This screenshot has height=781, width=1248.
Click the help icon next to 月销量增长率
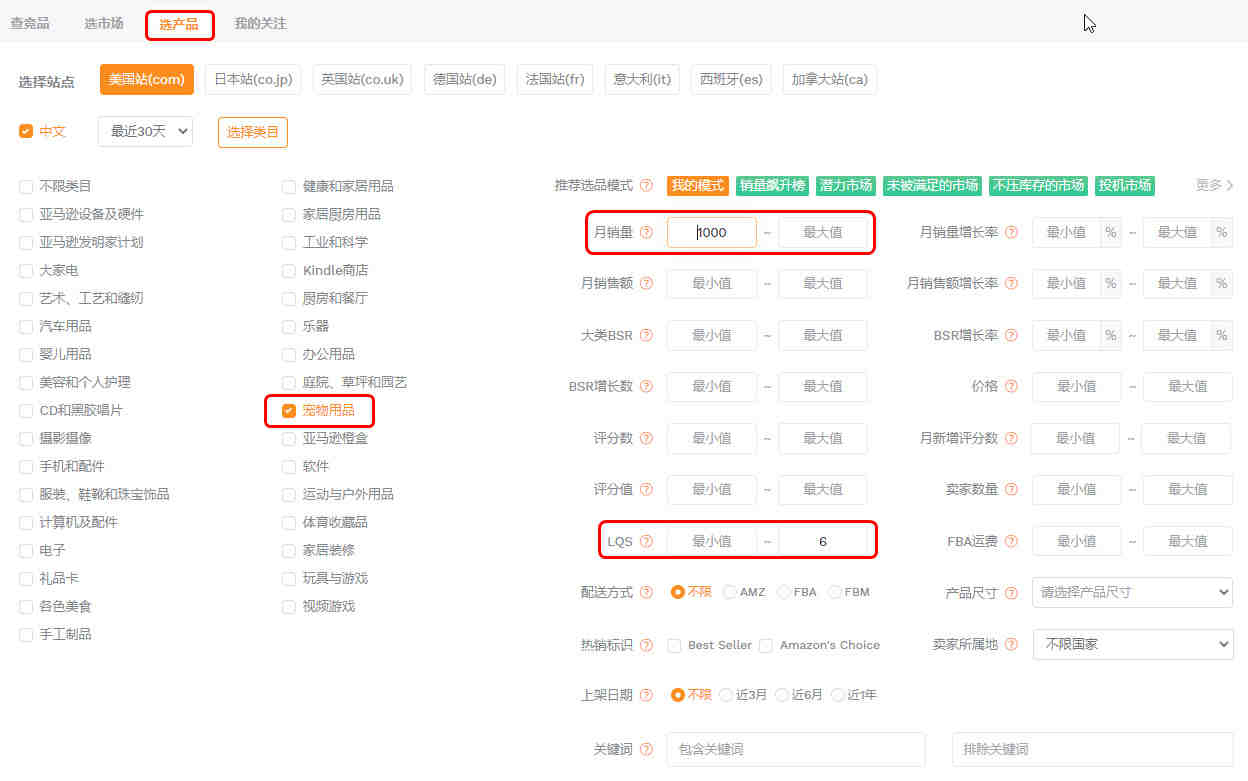click(x=1011, y=232)
